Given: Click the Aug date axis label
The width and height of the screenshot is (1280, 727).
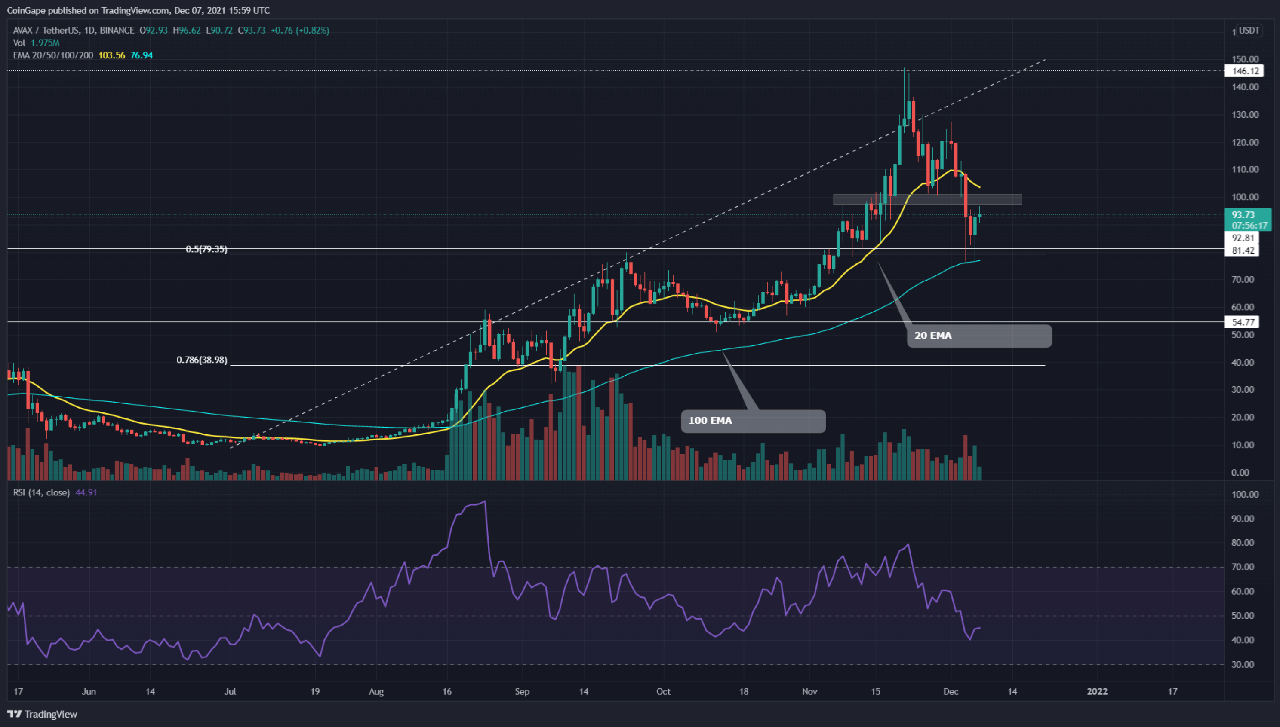Looking at the screenshot, I should point(376,691).
